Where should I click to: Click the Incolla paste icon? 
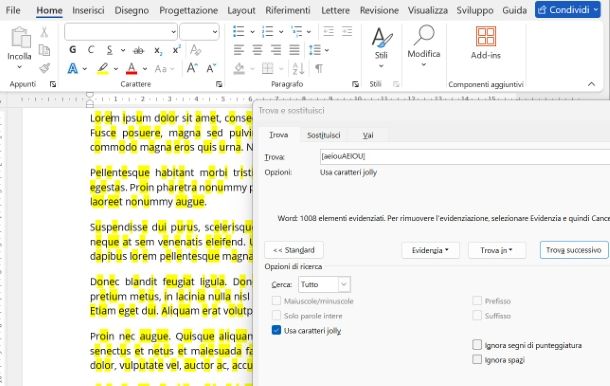pyautogui.click(x=20, y=37)
